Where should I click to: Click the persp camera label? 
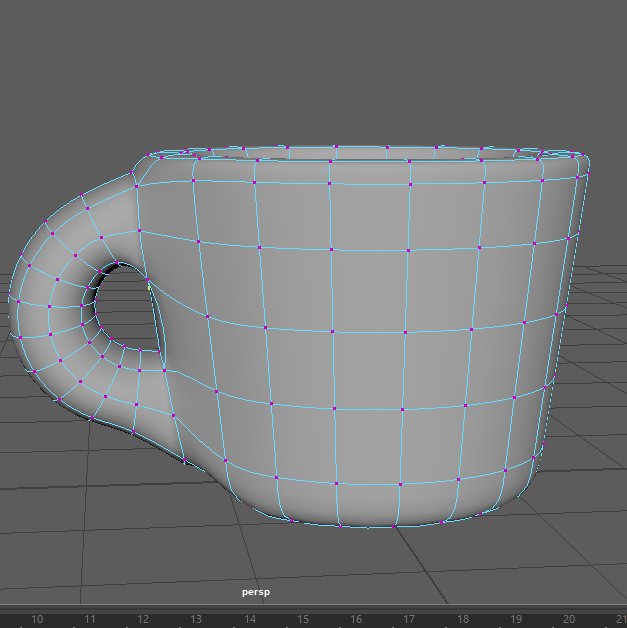pyautogui.click(x=256, y=592)
